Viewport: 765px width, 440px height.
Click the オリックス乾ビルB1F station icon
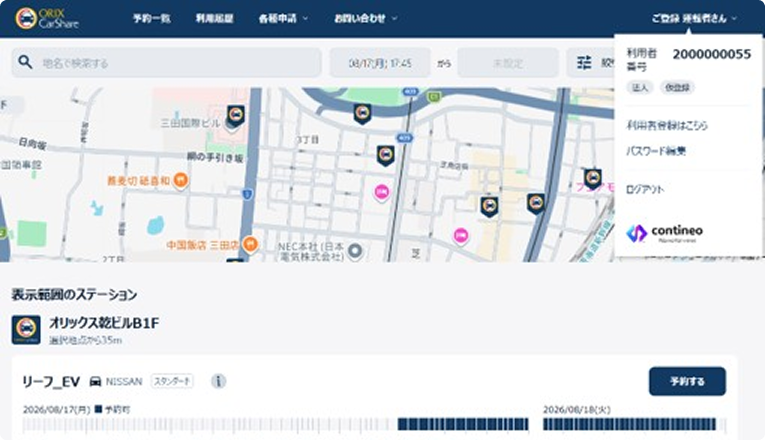(26, 330)
